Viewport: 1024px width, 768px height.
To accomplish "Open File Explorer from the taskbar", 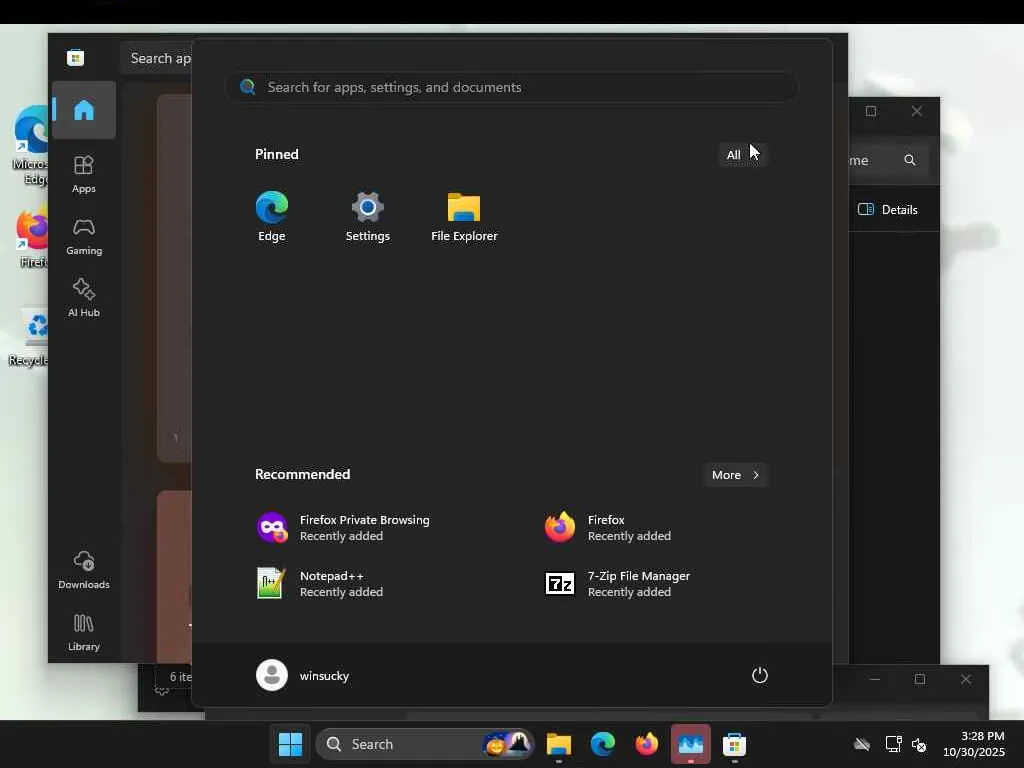I will pos(559,744).
